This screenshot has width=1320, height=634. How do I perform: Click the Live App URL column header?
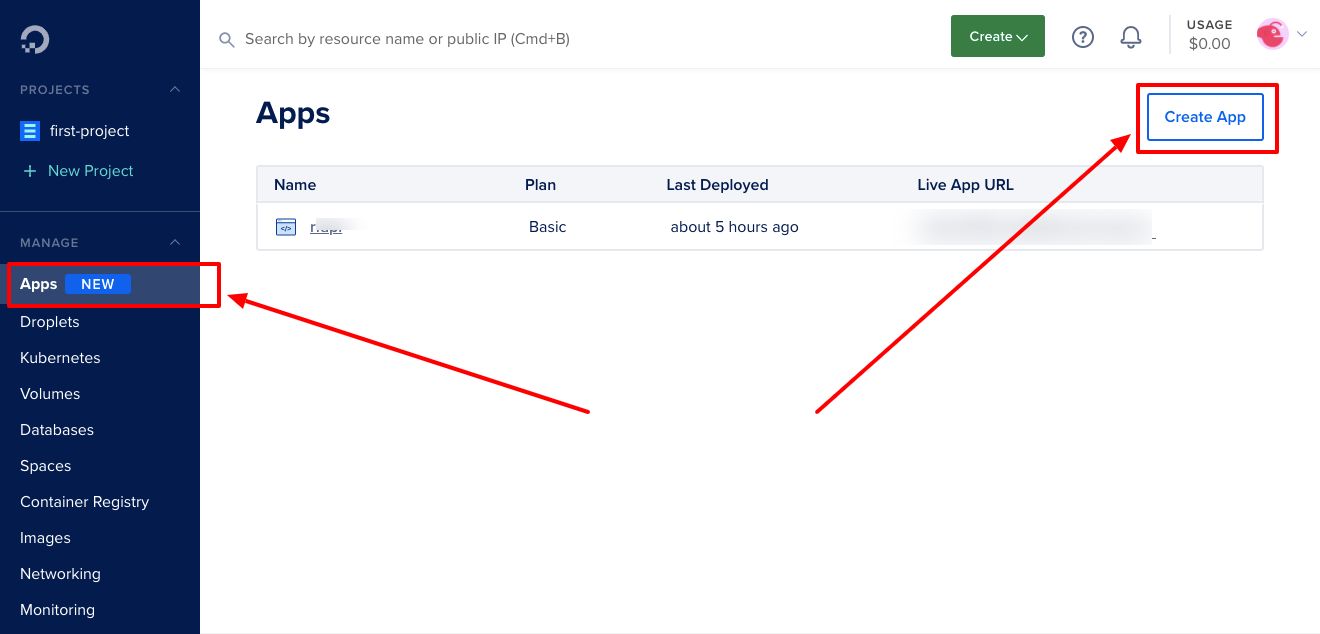coord(965,185)
